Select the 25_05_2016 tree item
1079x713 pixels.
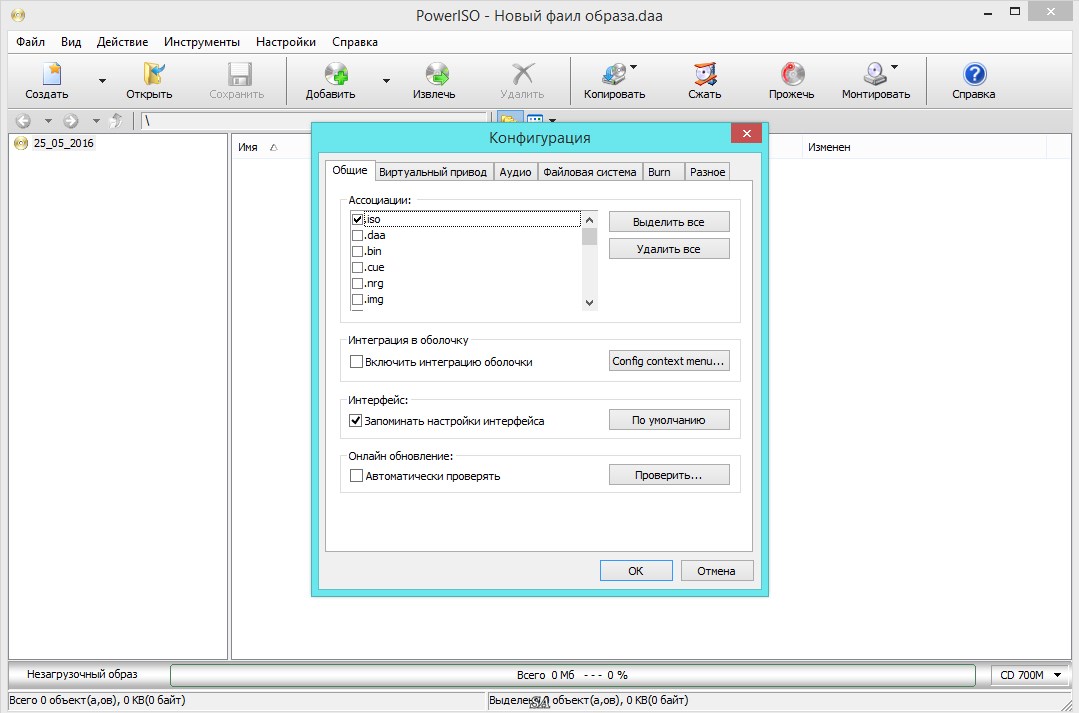tap(63, 143)
